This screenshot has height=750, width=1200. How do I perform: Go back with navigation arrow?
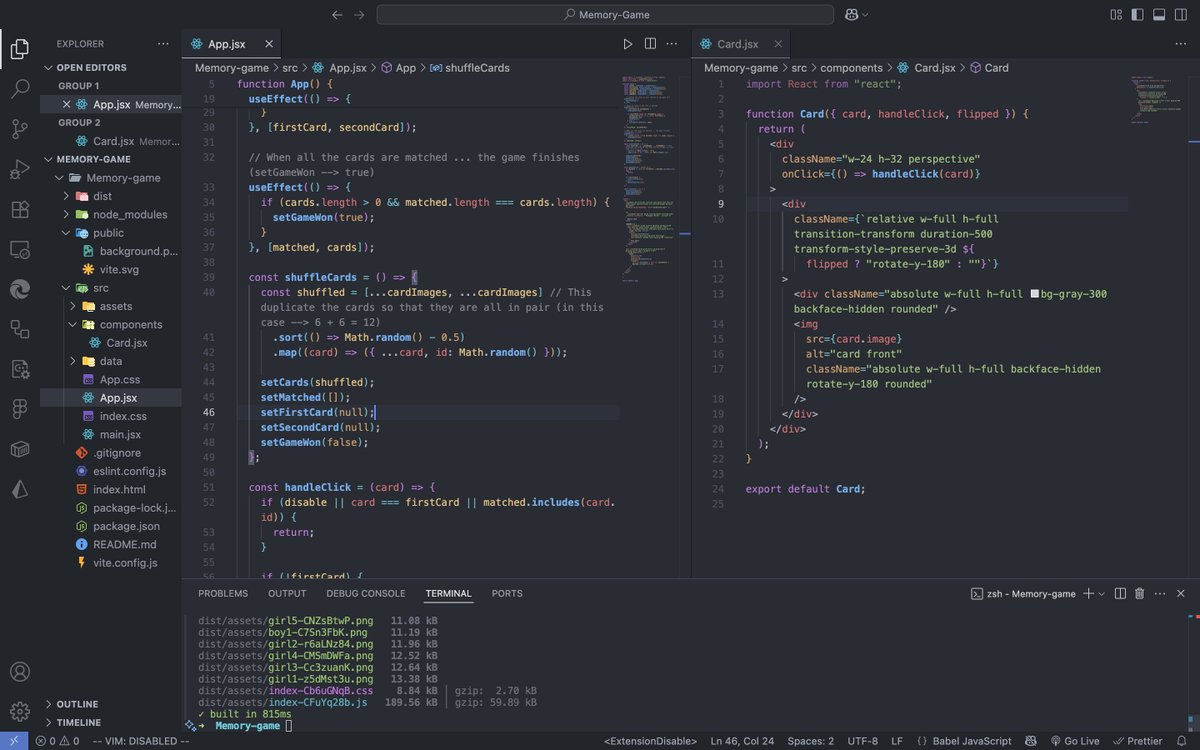(337, 15)
